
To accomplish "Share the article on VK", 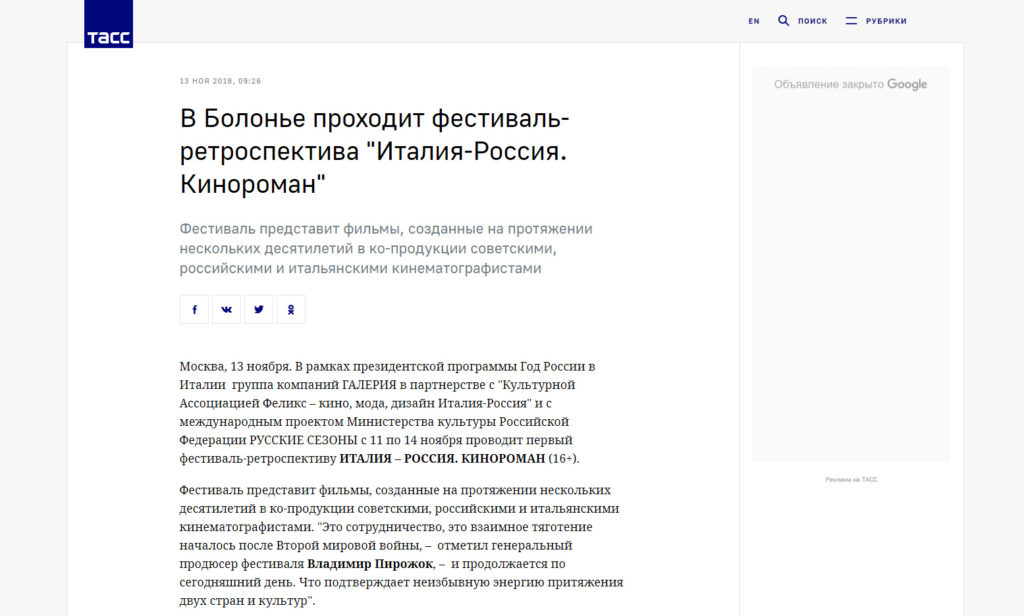I will pos(227,309).
